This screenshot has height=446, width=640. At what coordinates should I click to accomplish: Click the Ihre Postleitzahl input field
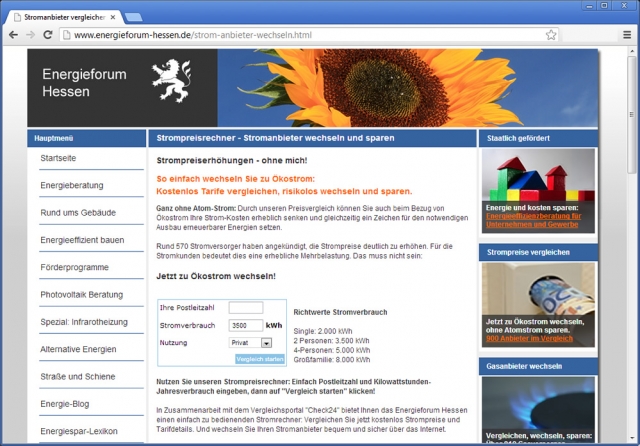click(246, 308)
